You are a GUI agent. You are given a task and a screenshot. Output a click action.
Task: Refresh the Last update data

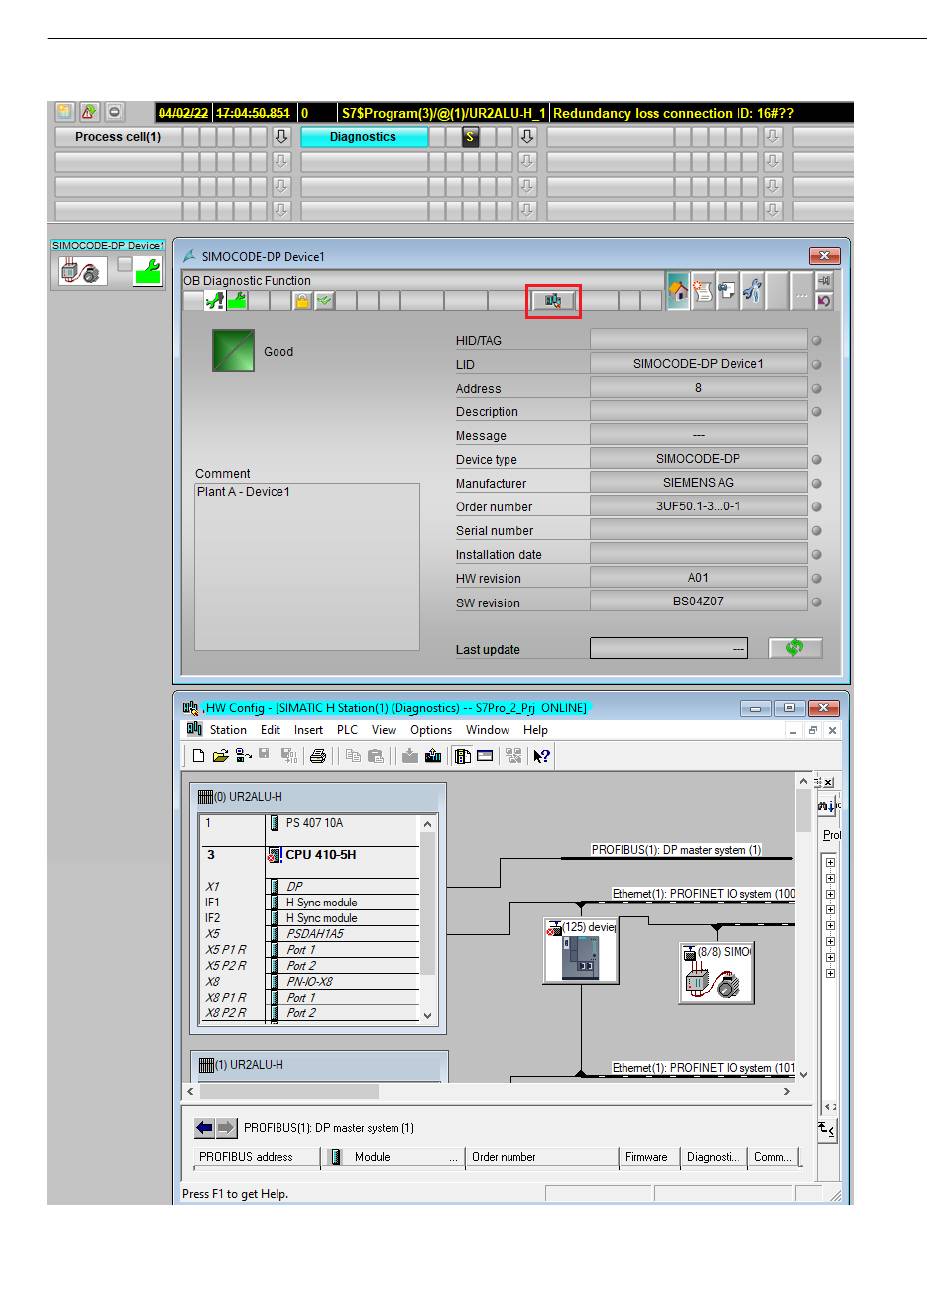coord(795,648)
